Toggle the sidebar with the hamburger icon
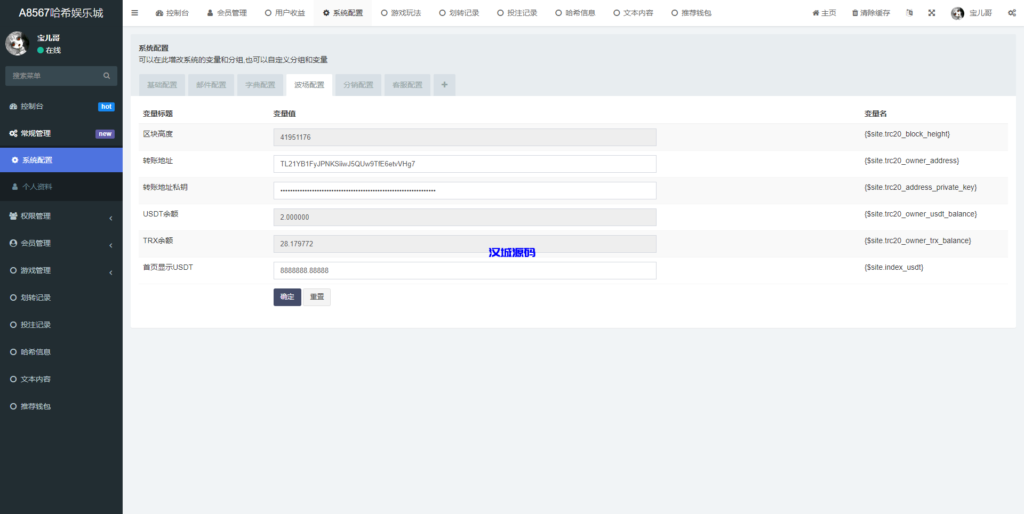 [135, 12]
